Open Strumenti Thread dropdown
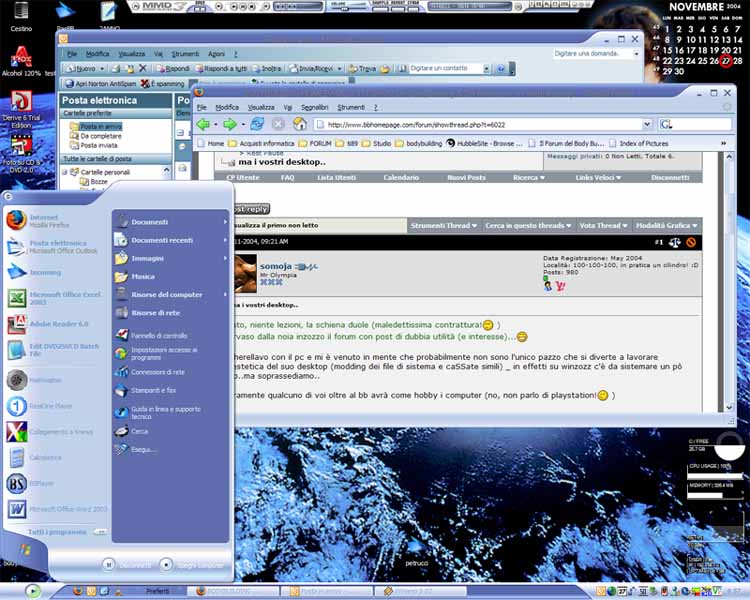The width and height of the screenshot is (750, 600). point(443,225)
